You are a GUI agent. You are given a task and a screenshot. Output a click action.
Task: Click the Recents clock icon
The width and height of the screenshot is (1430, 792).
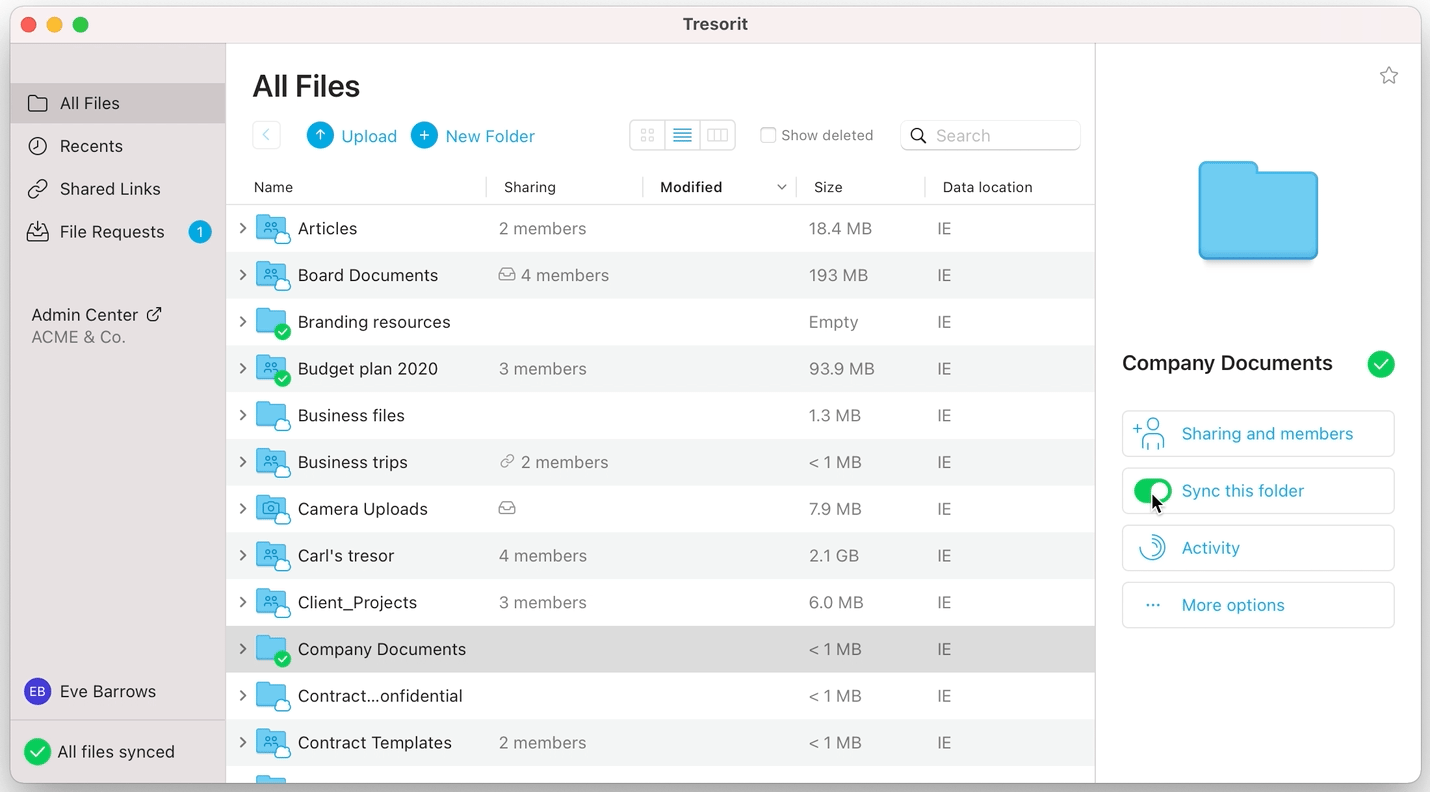click(x=37, y=146)
